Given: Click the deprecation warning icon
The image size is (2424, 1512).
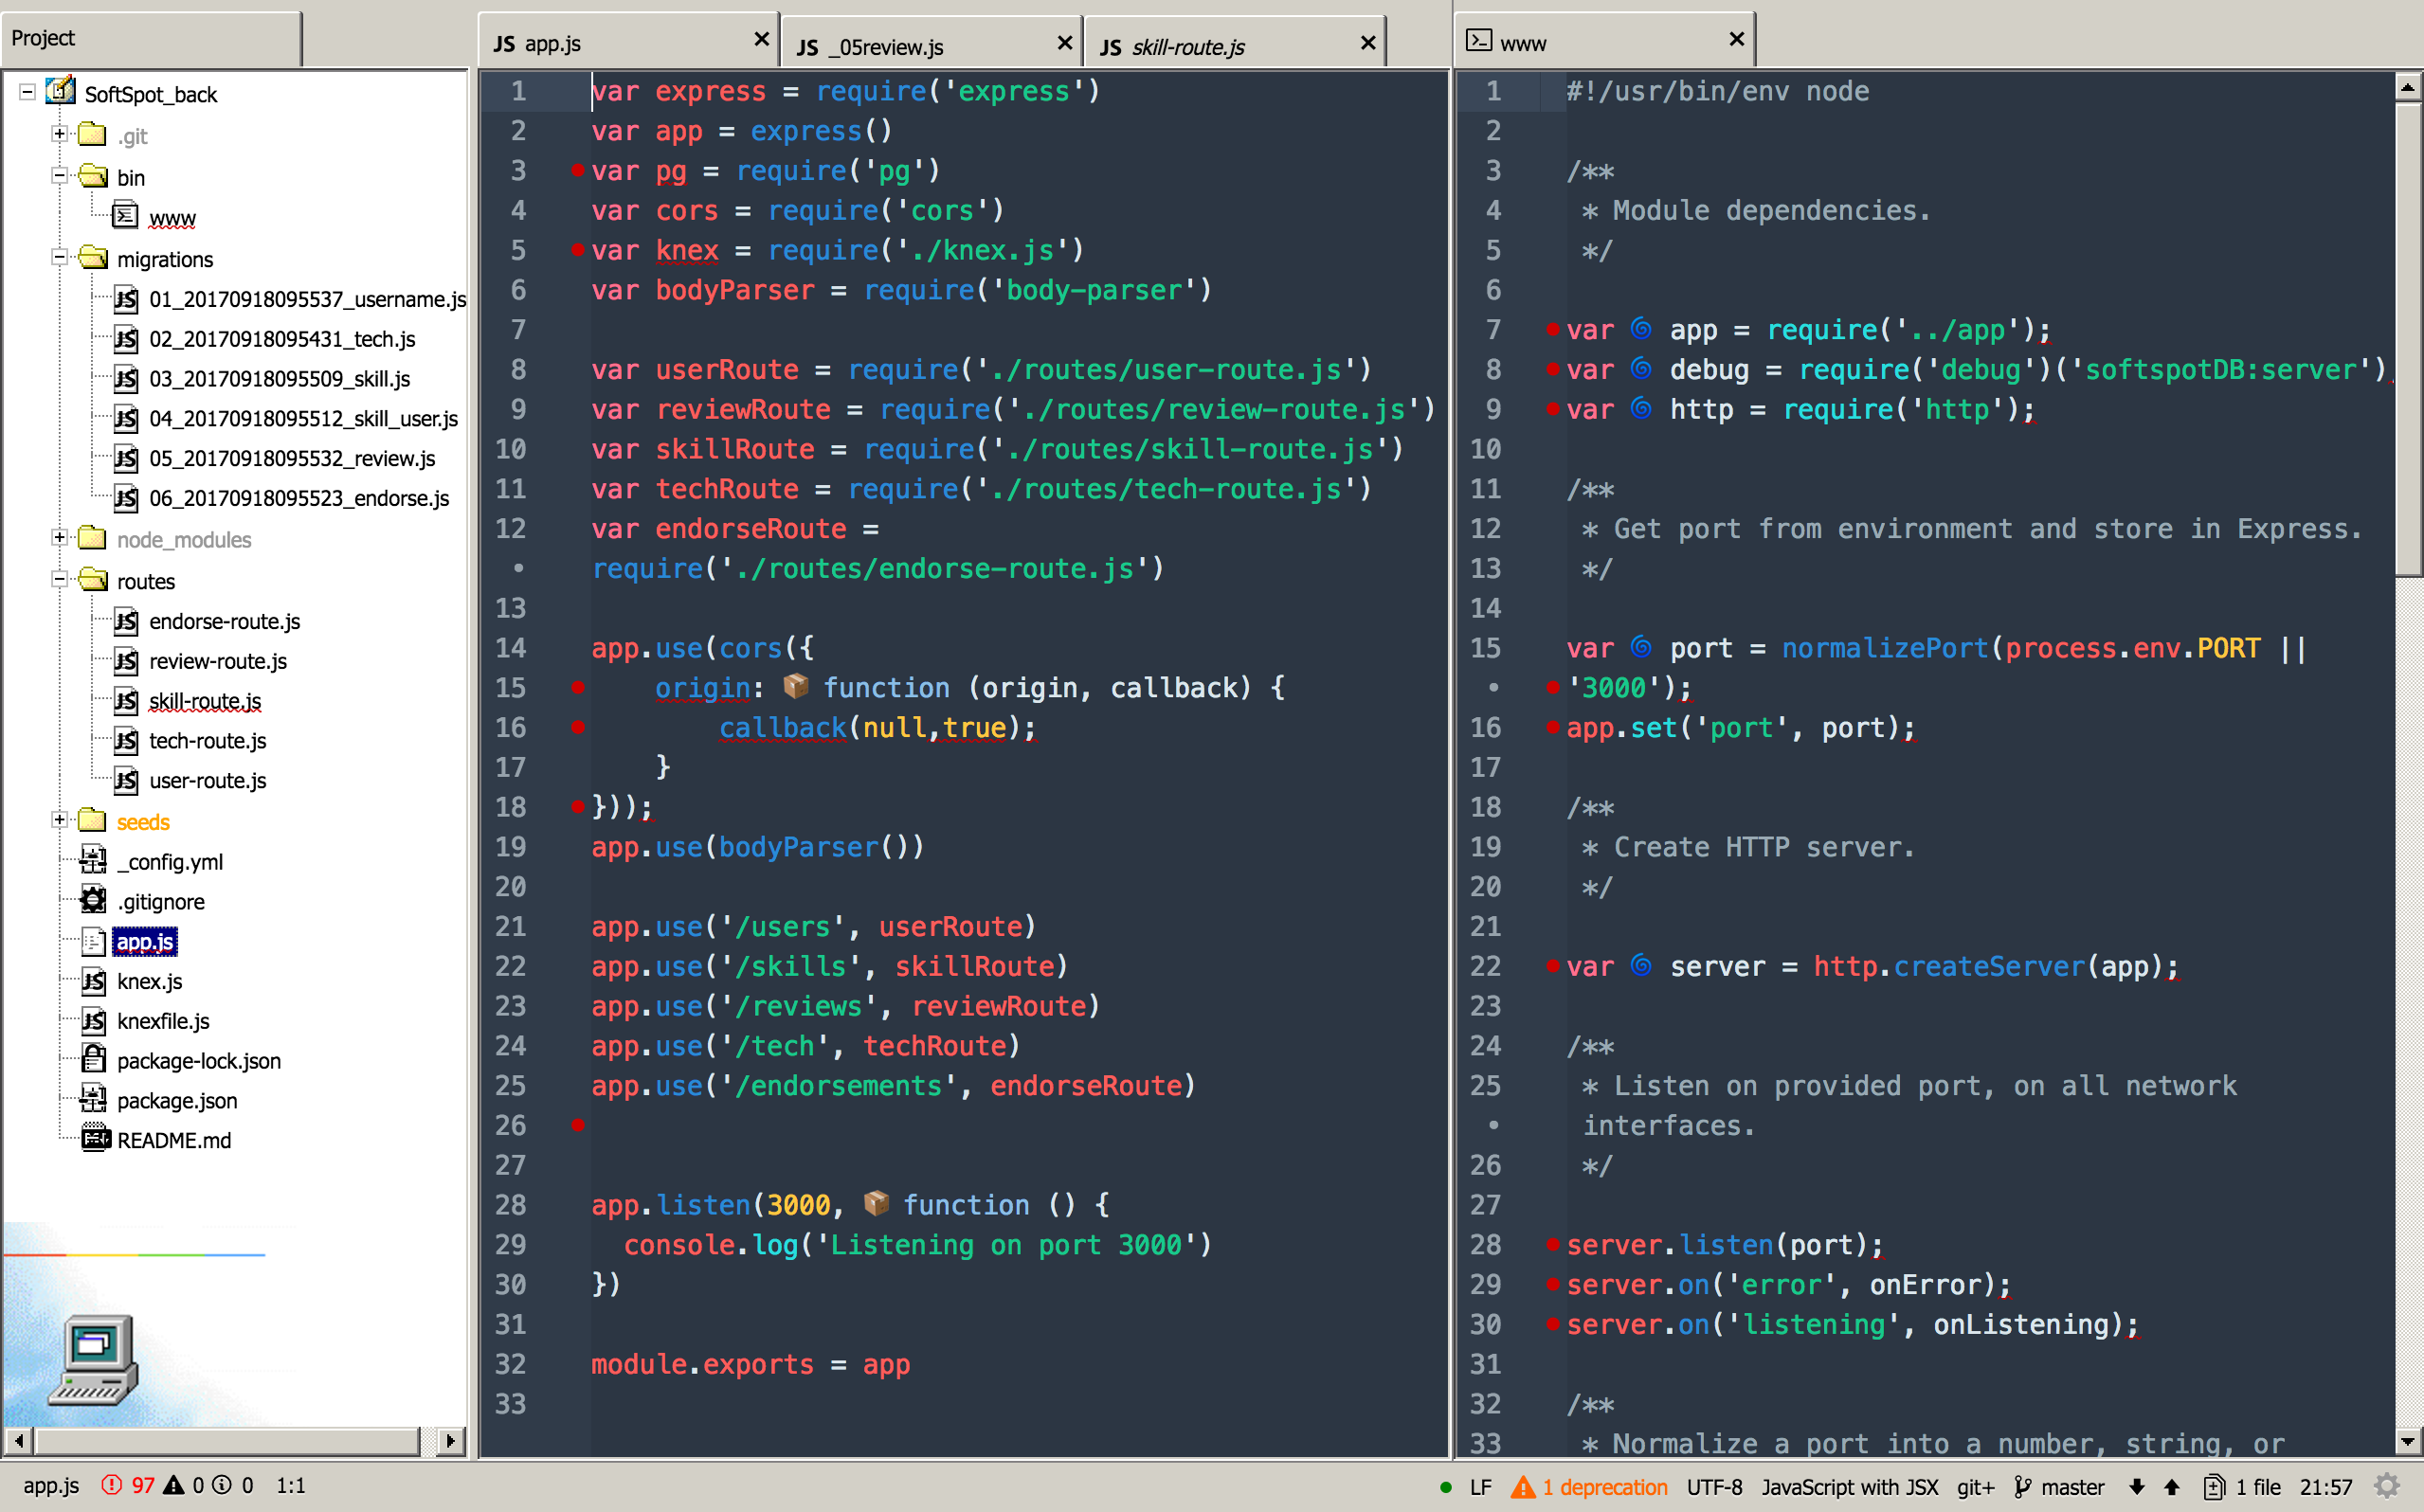Looking at the screenshot, I should 1523,1487.
